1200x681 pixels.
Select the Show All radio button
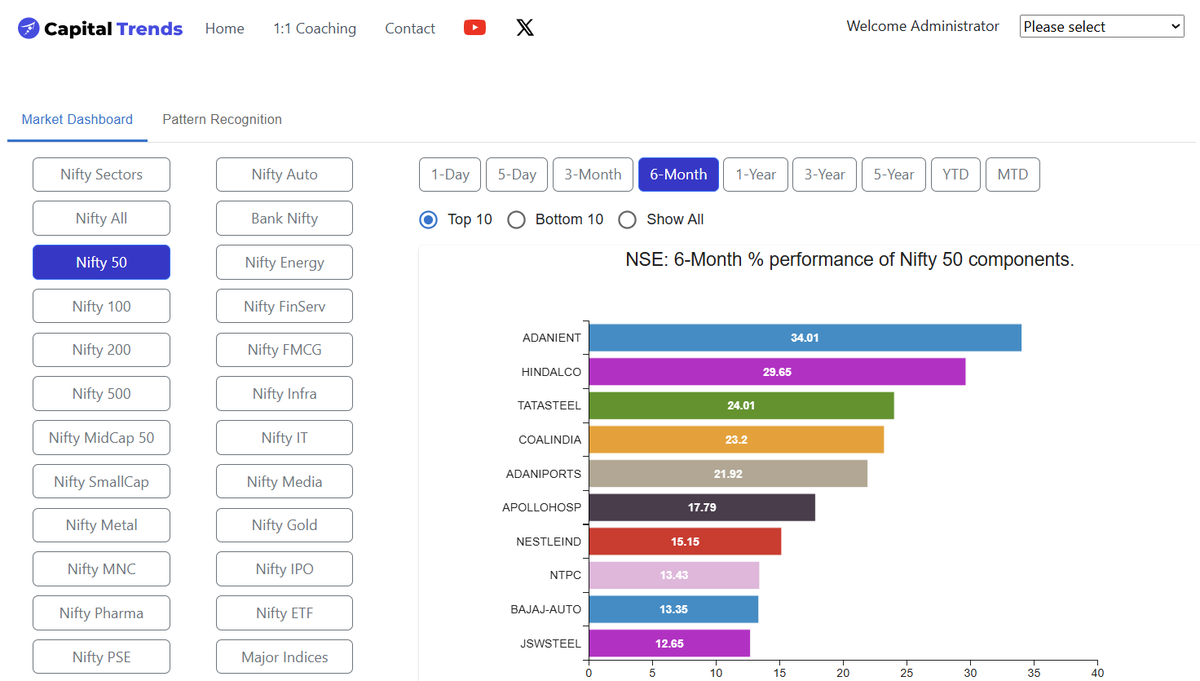coord(627,219)
